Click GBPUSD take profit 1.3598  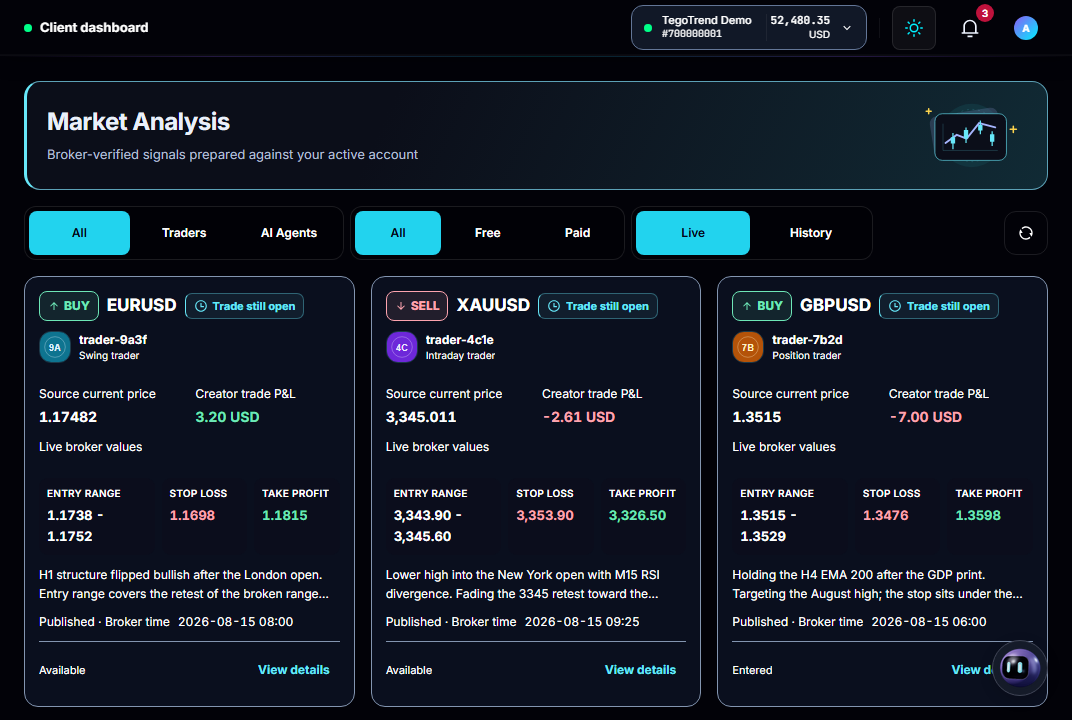[x=978, y=516]
